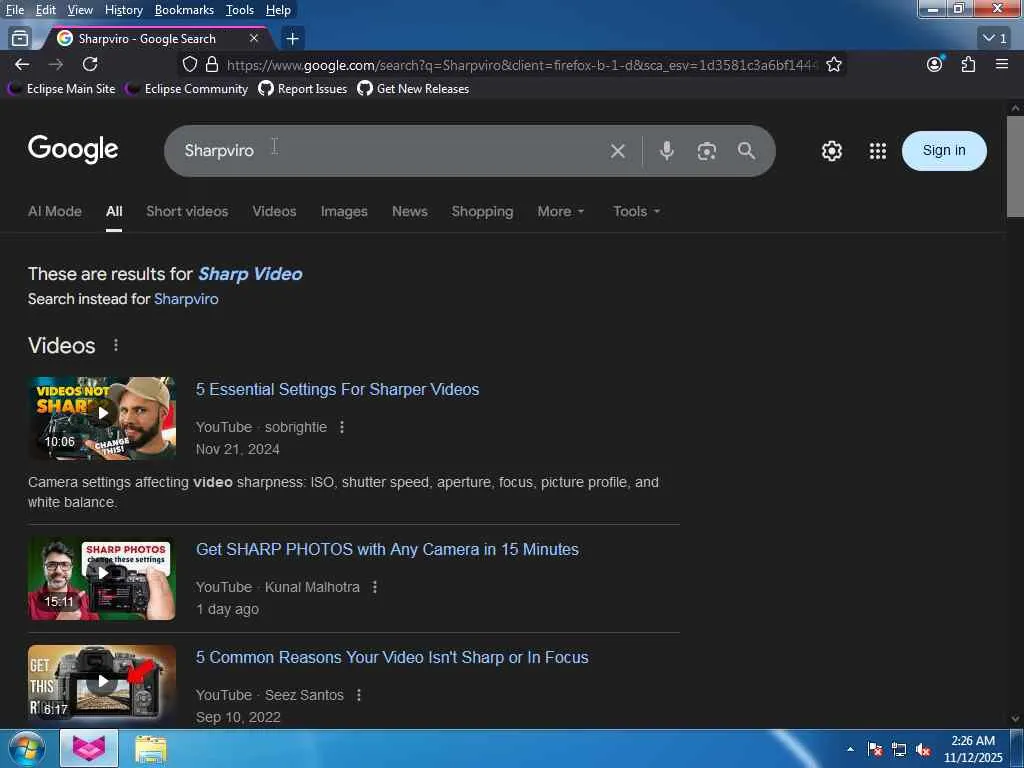Switch to AI Mode tab
The height and width of the screenshot is (768, 1024).
tap(55, 212)
